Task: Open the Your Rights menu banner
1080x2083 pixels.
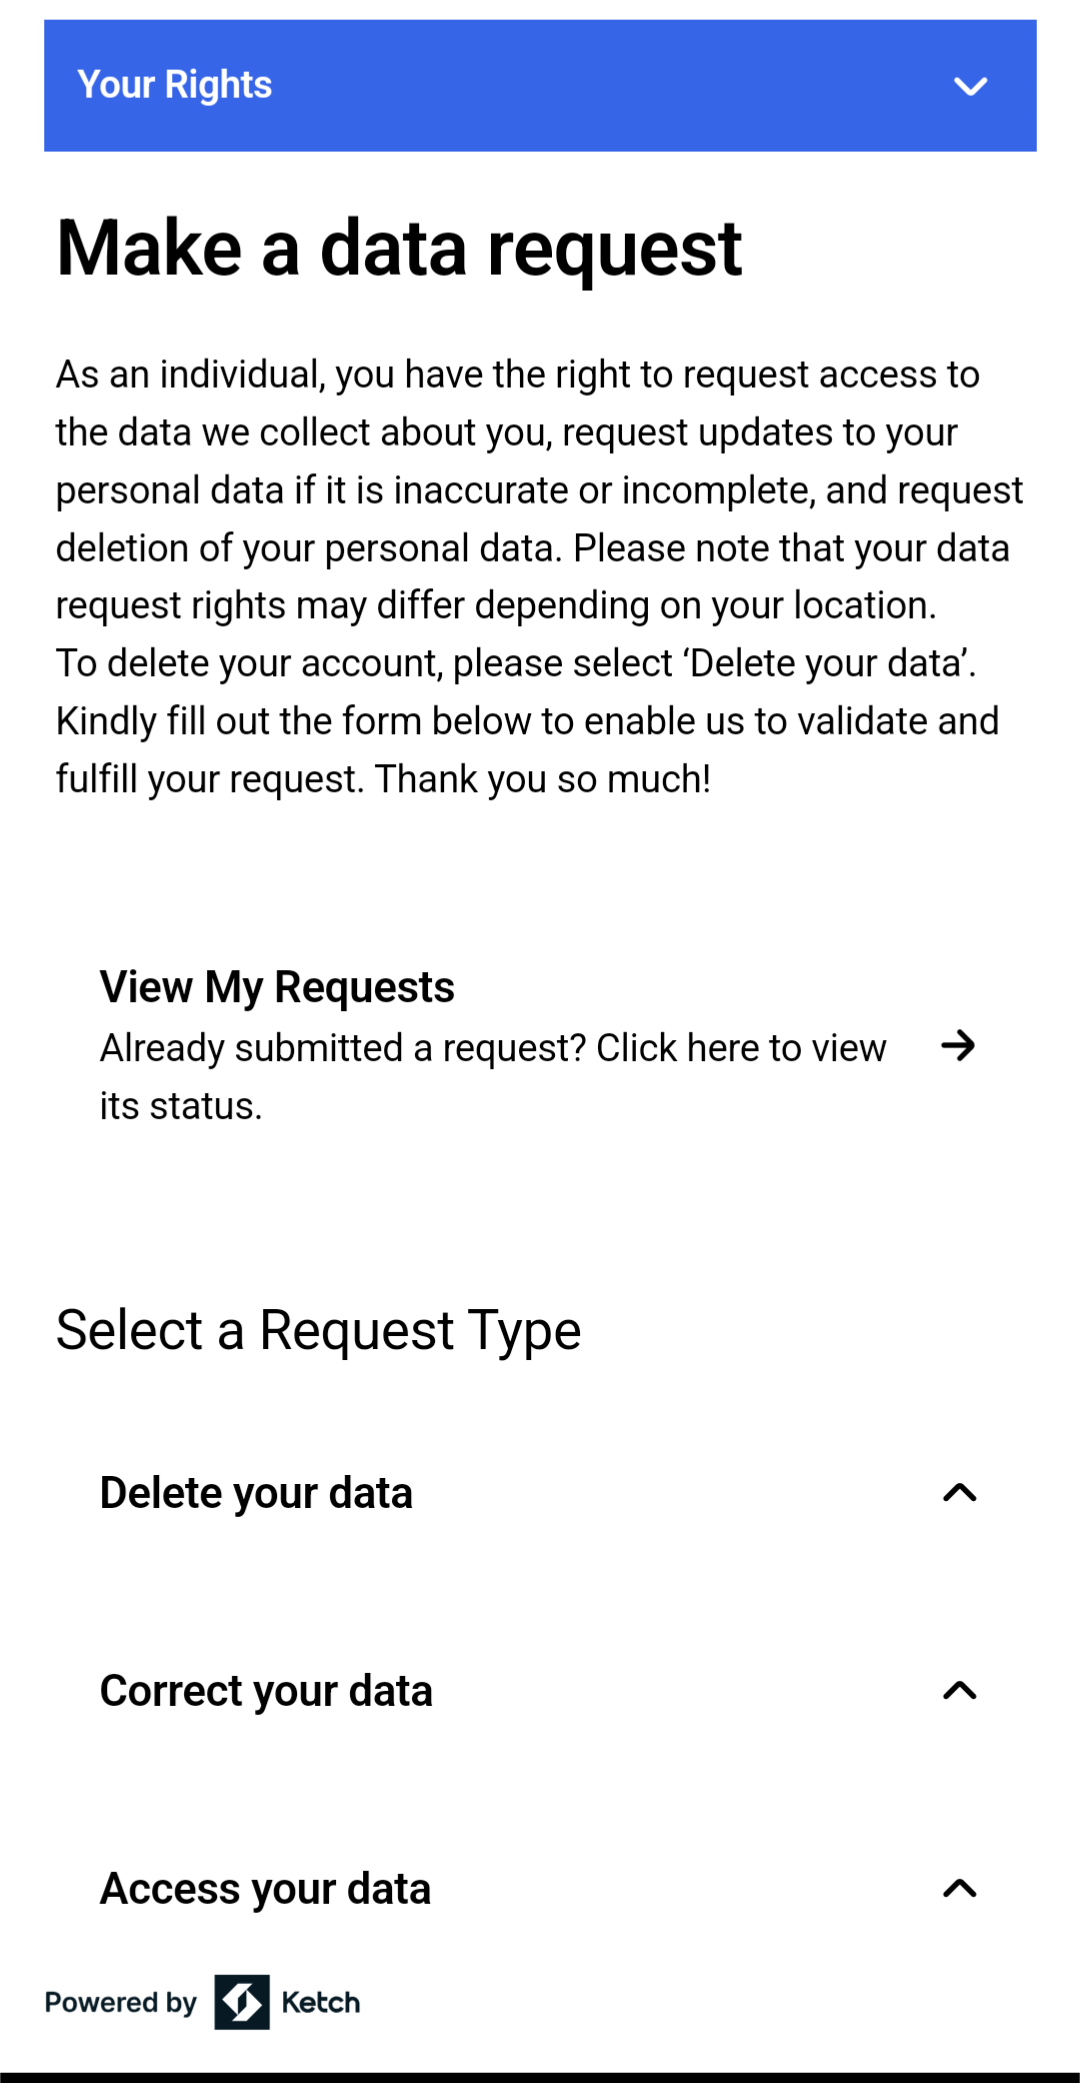Action: 540,86
